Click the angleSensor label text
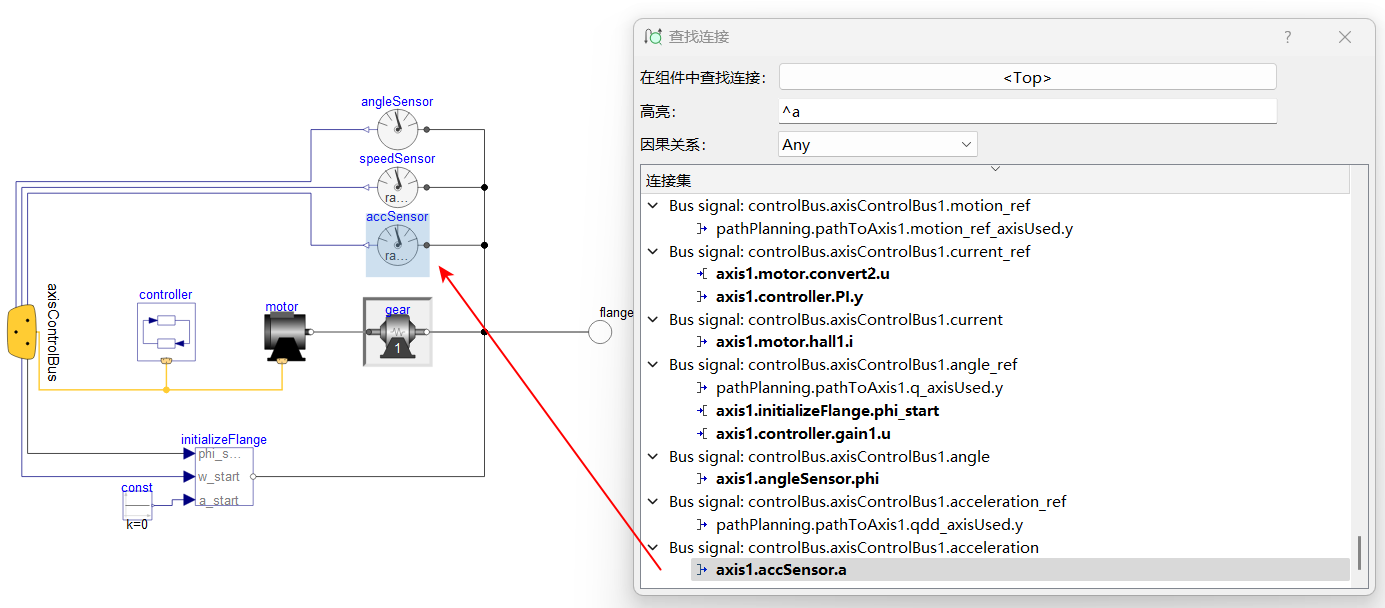The image size is (1385, 608). tap(397, 102)
